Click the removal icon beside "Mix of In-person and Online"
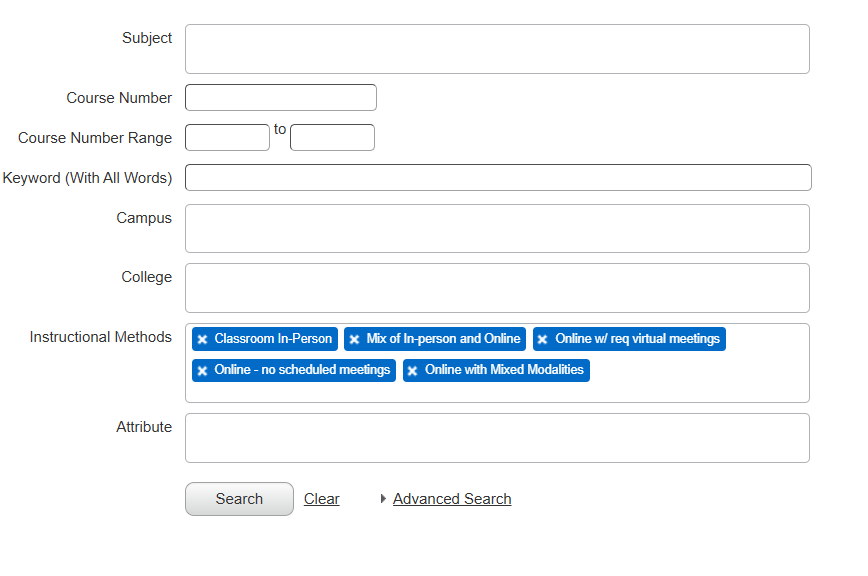 [x=354, y=339]
